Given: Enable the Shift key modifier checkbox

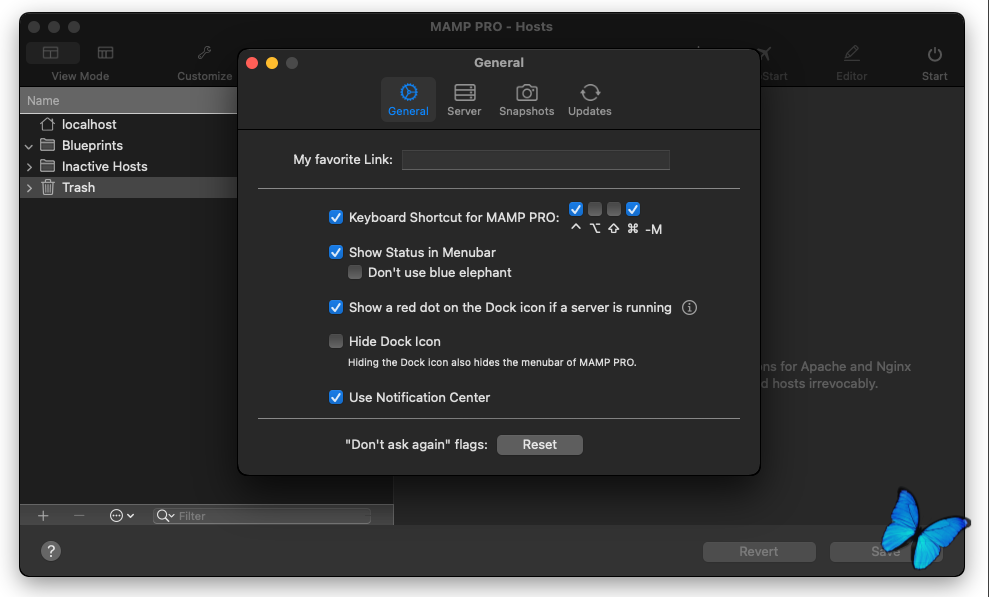Looking at the screenshot, I should (x=614, y=209).
